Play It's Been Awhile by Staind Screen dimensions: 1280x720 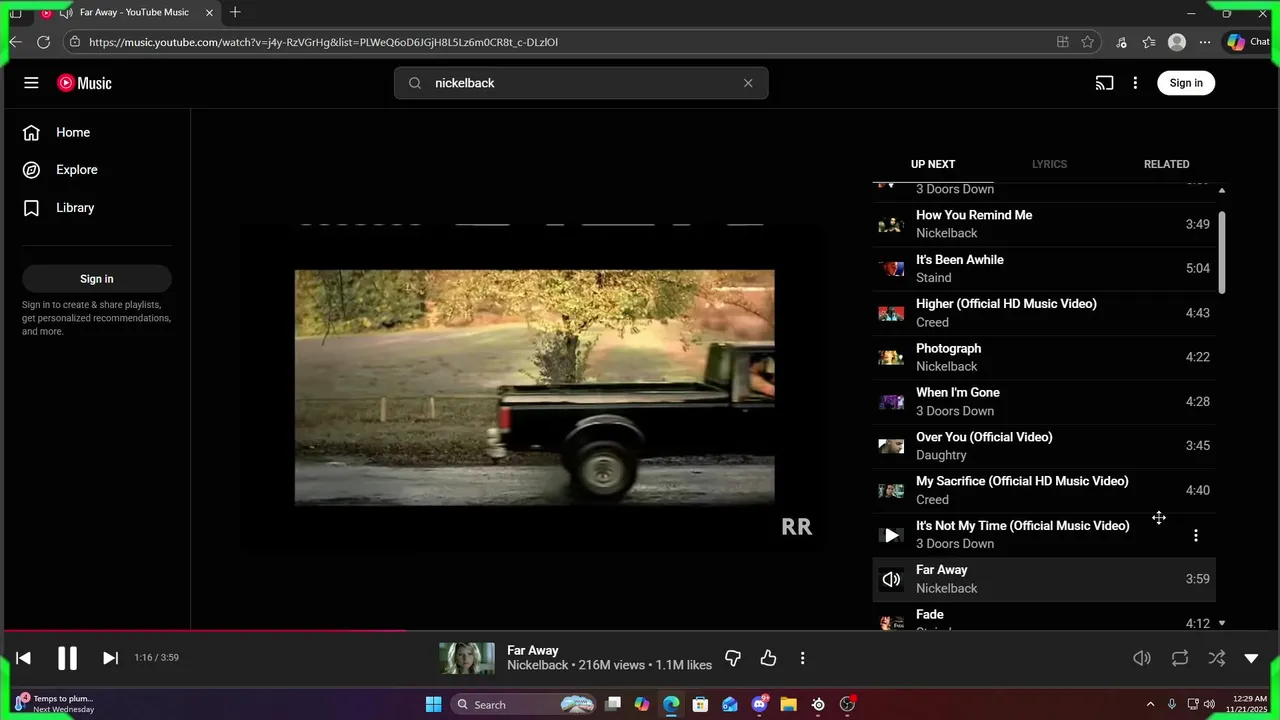tap(1044, 268)
